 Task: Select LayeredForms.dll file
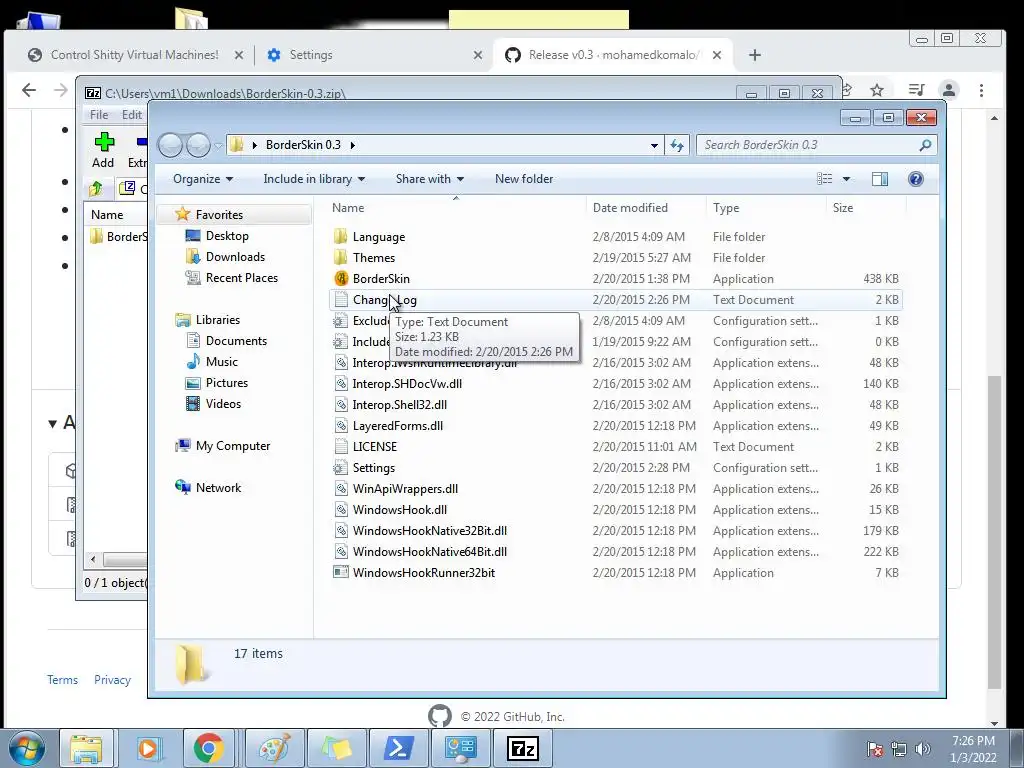(398, 426)
